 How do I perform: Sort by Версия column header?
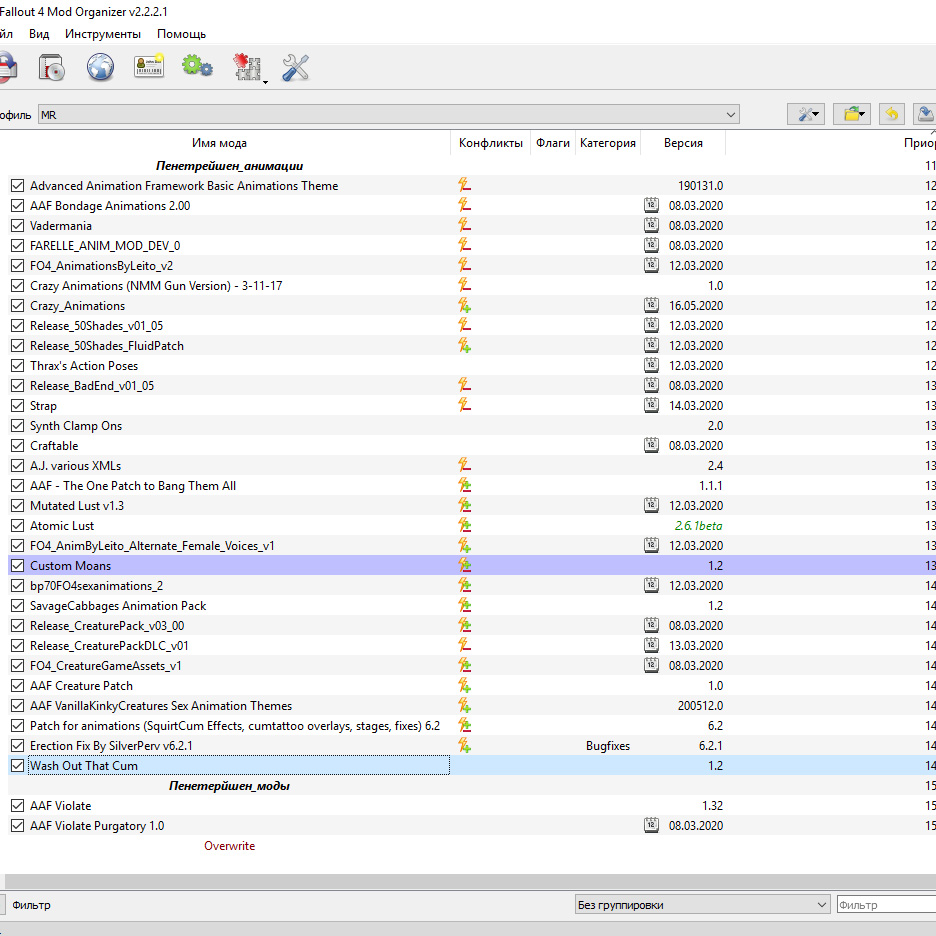pyautogui.click(x=683, y=143)
